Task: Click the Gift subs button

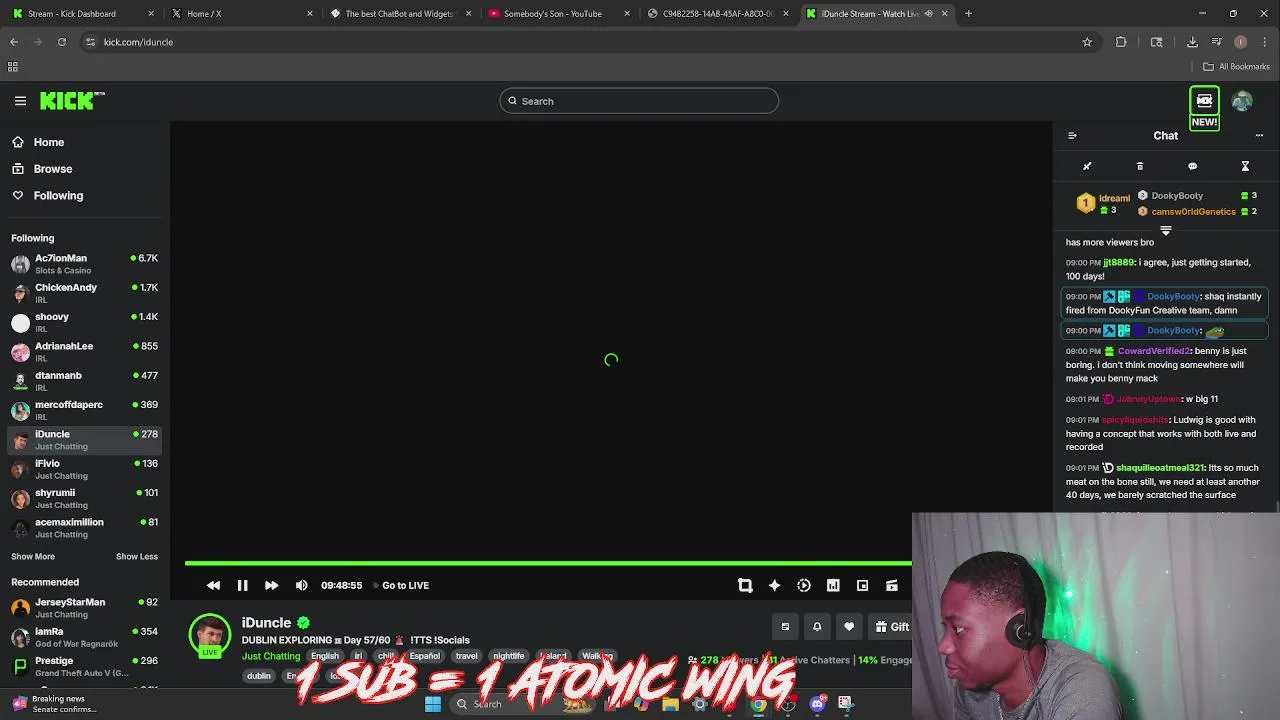Action: (x=891, y=627)
